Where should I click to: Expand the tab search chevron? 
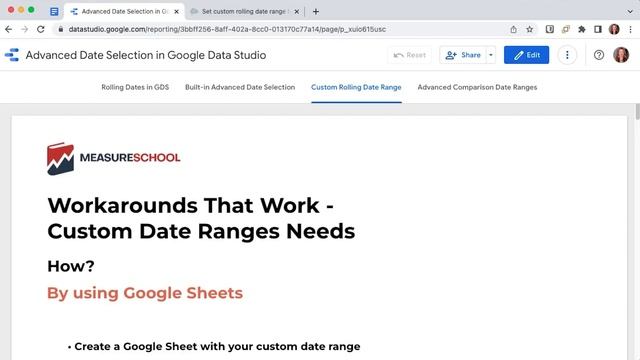[x=630, y=11]
